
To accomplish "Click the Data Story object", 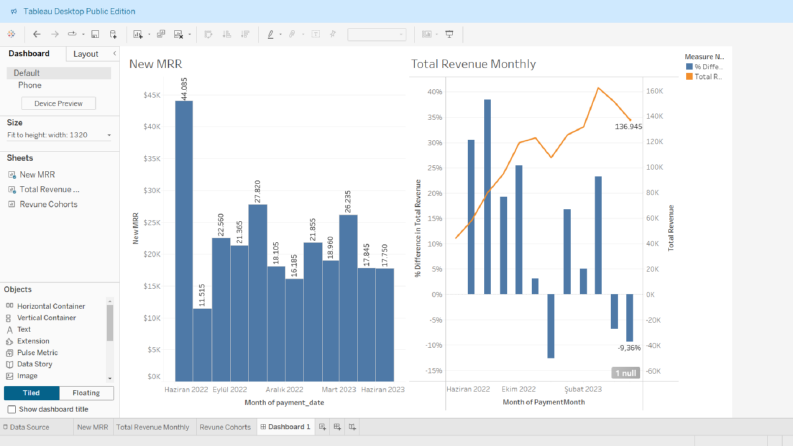I will point(34,364).
